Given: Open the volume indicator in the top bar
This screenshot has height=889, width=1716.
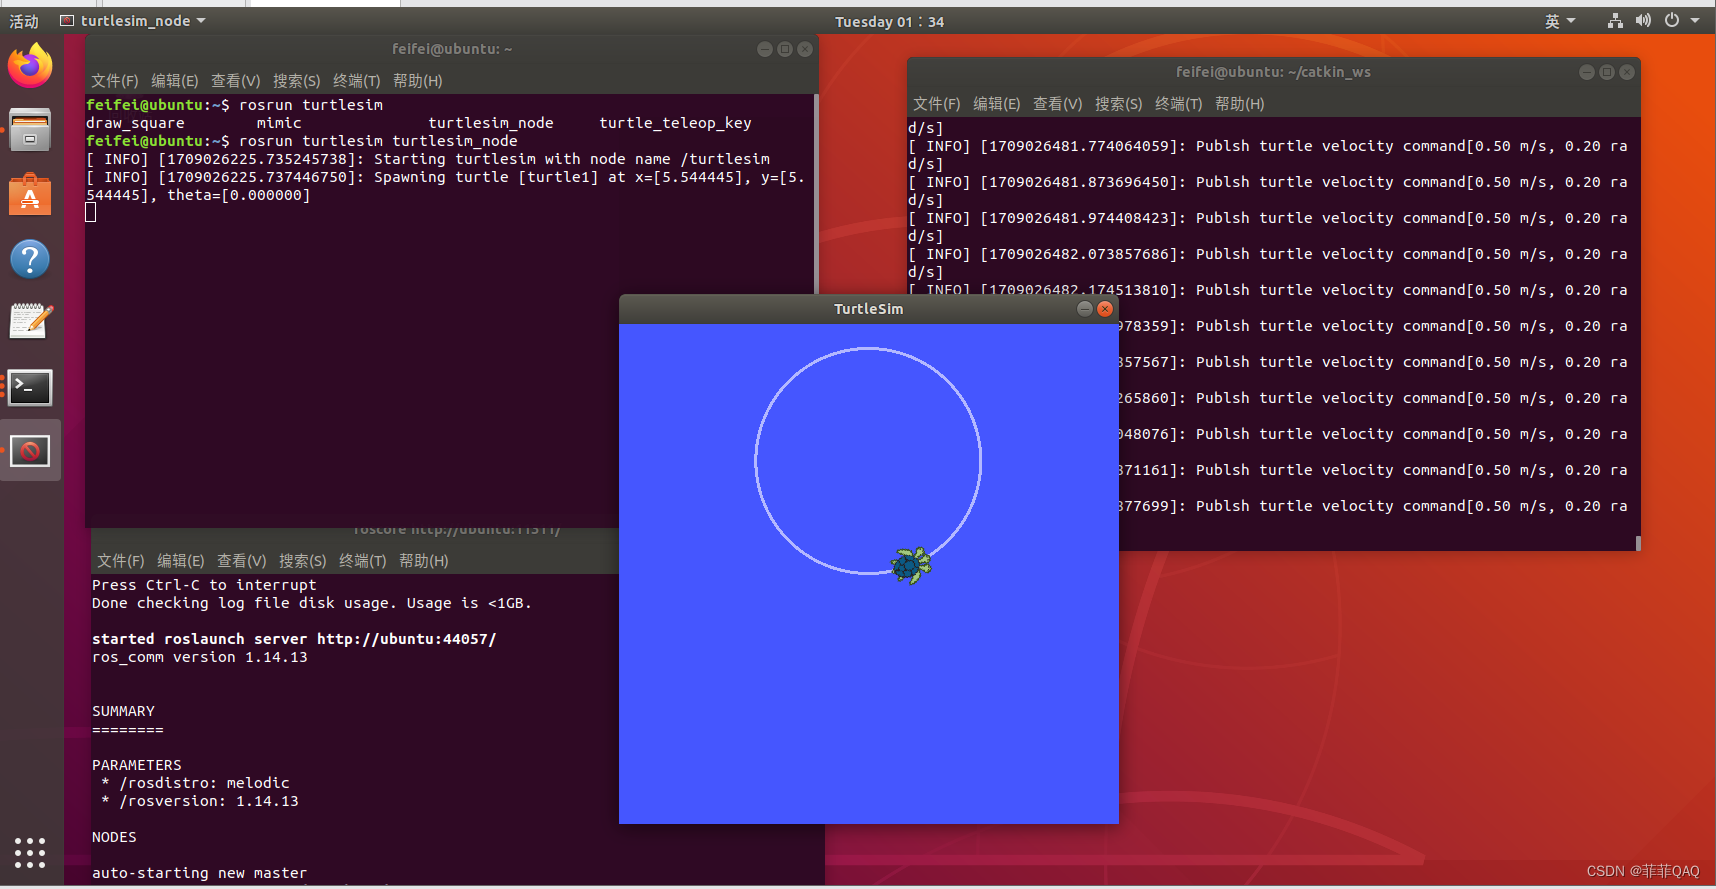Looking at the screenshot, I should tap(1643, 21).
